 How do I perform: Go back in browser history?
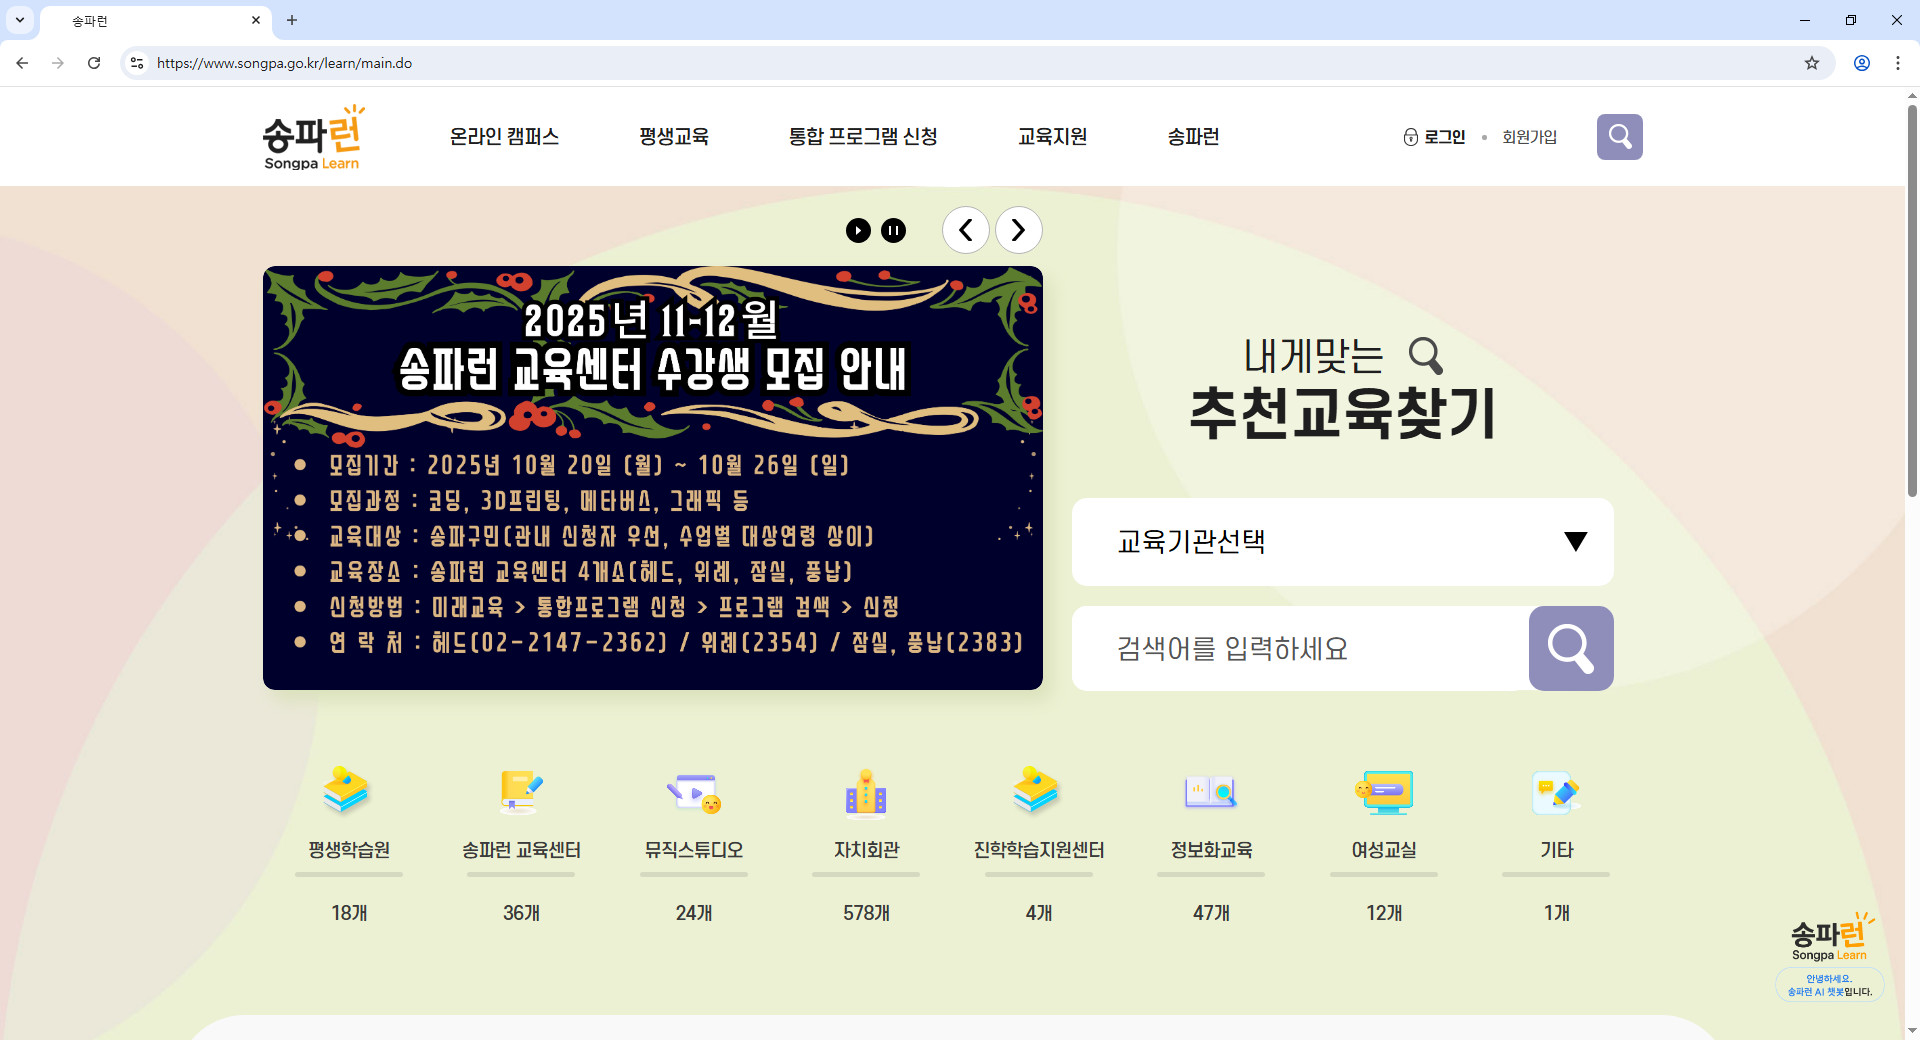point(22,63)
